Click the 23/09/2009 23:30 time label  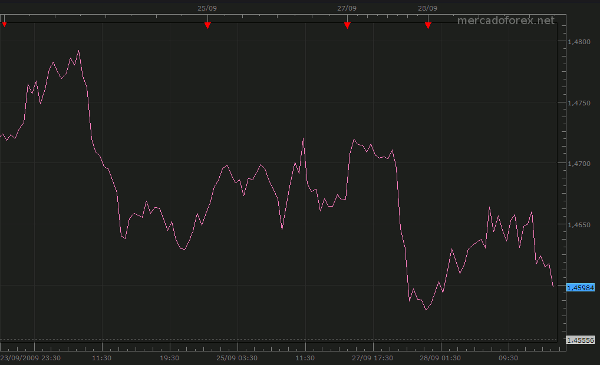click(x=30, y=358)
